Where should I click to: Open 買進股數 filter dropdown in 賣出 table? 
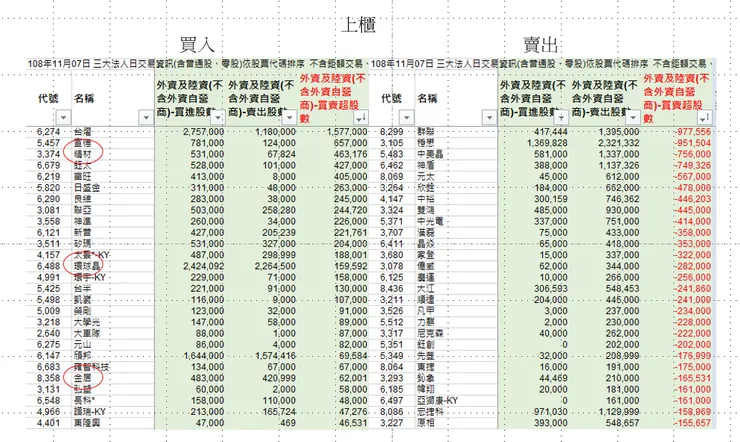[x=561, y=117]
